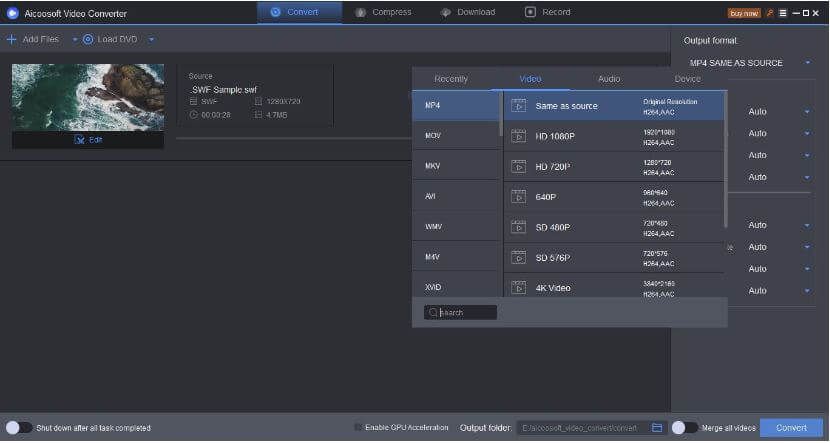Click the 4K Video preset icon
Screen dimensions: 830x443
click(x=519, y=288)
